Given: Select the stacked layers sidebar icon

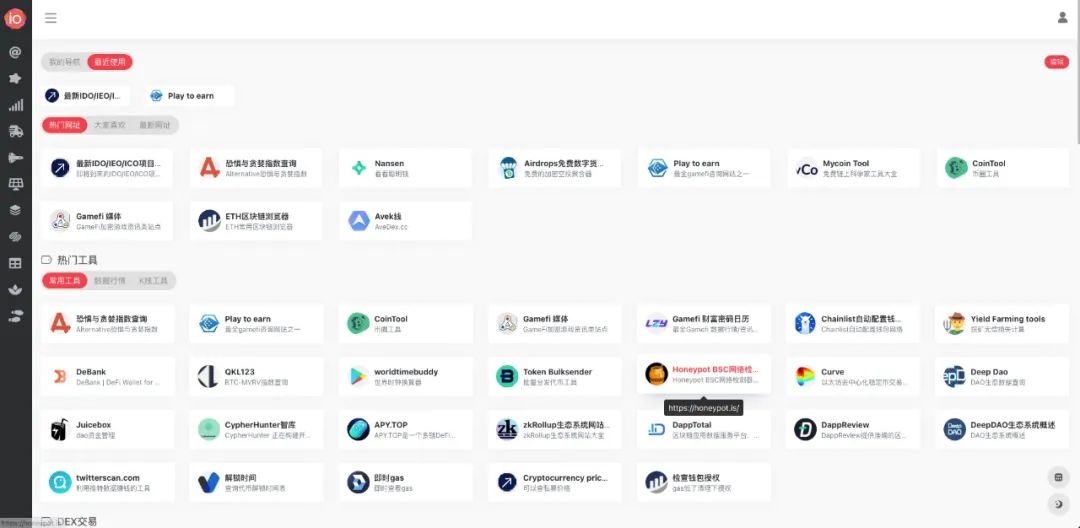Looking at the screenshot, I should [15, 210].
